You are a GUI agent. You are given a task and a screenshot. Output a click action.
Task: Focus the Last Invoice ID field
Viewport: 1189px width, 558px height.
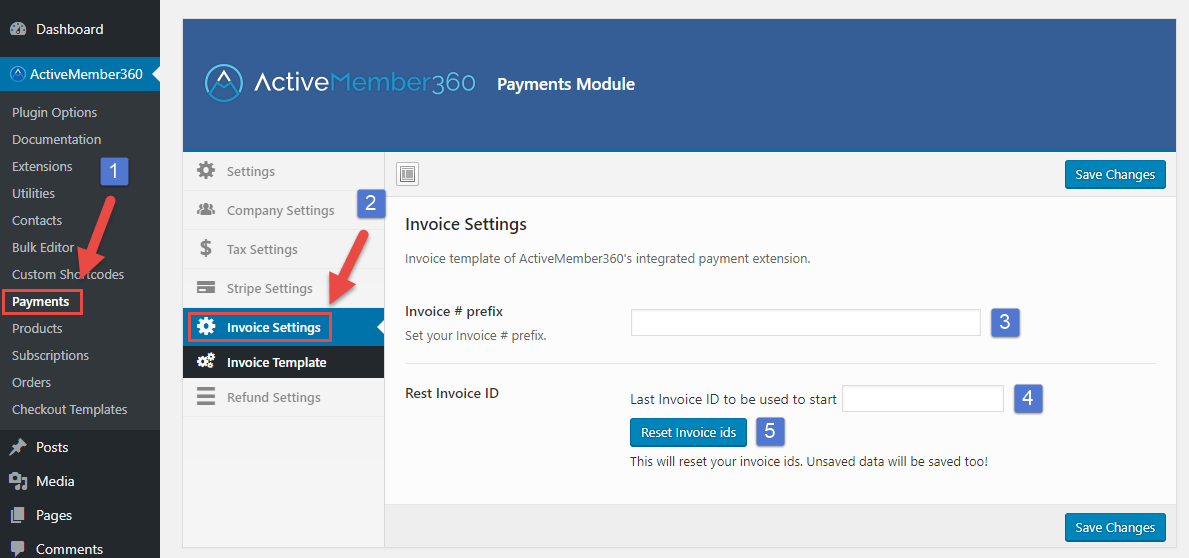(x=923, y=398)
